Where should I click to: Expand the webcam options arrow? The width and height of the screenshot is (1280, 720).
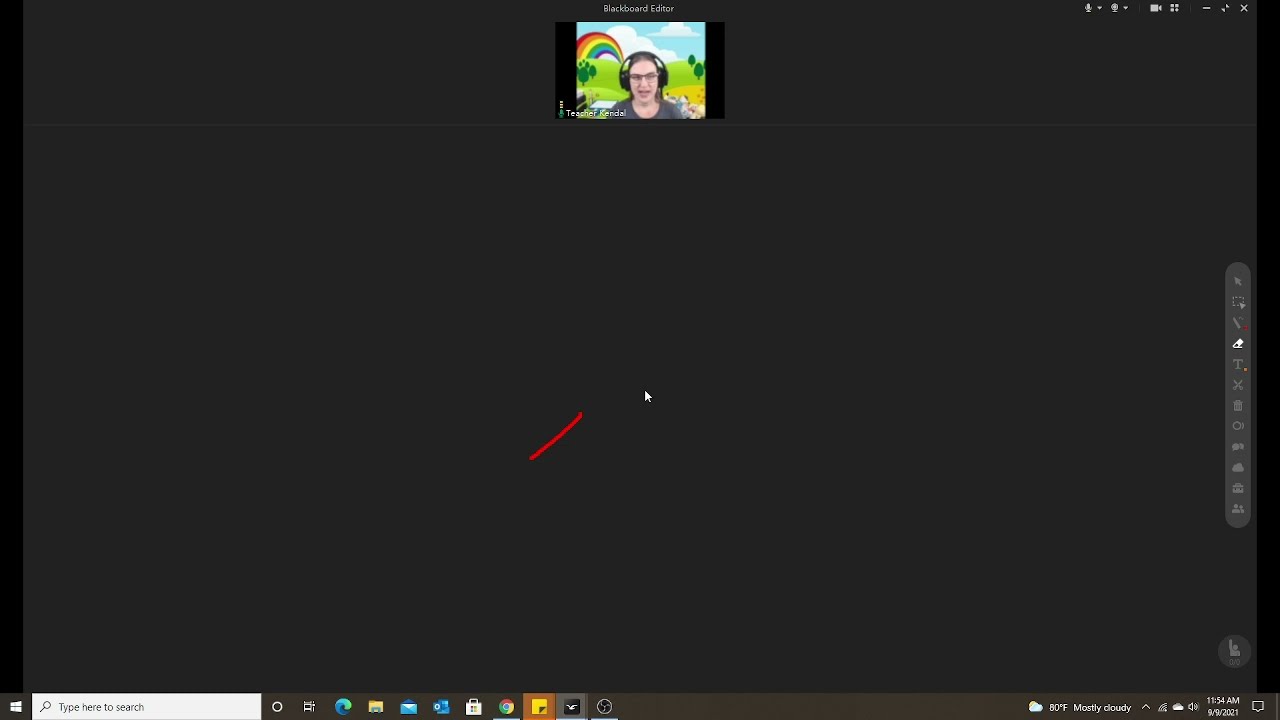tap(1126, 8)
